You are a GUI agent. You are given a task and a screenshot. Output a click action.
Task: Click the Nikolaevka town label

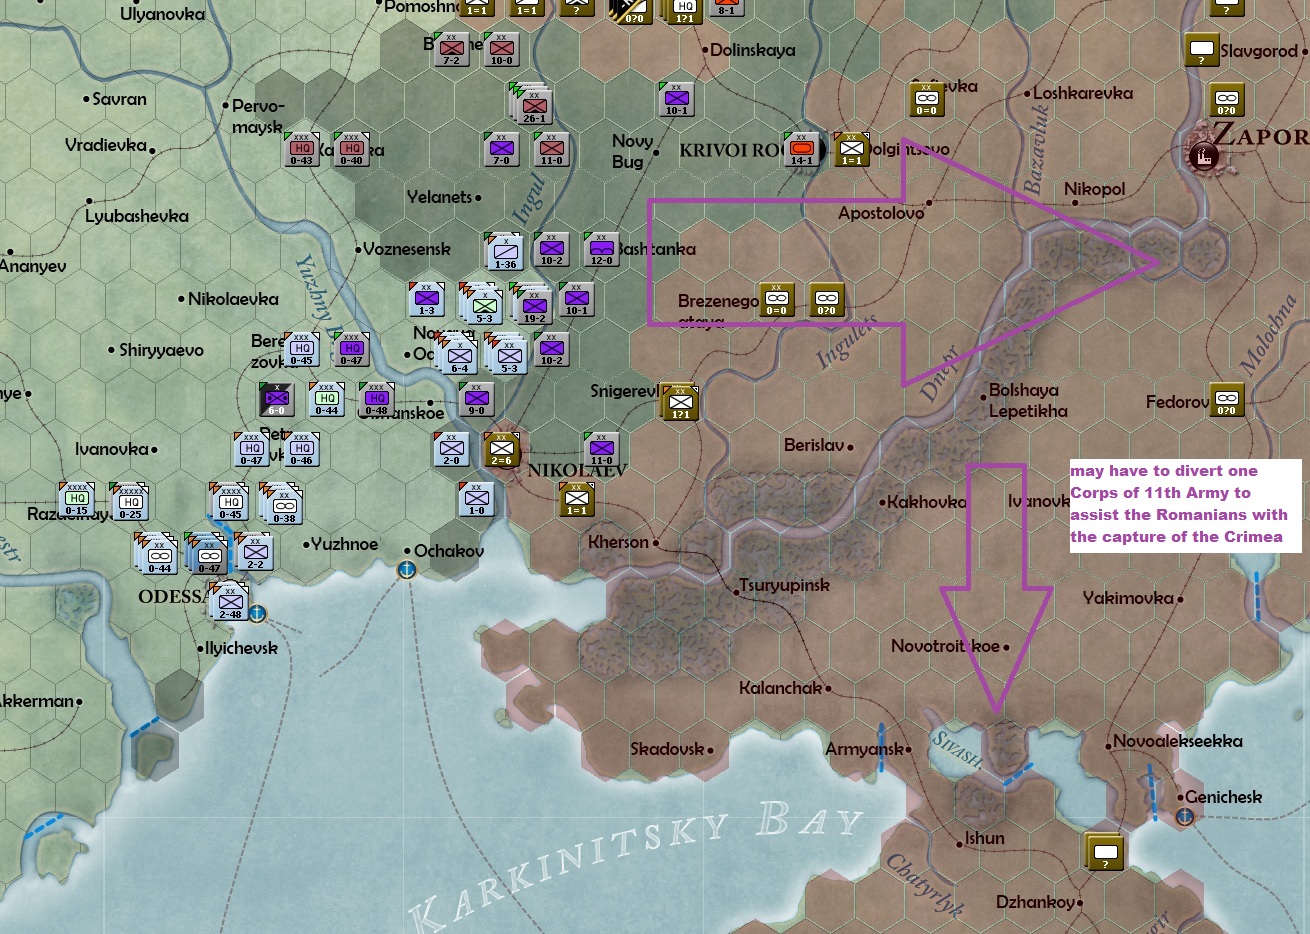[233, 299]
